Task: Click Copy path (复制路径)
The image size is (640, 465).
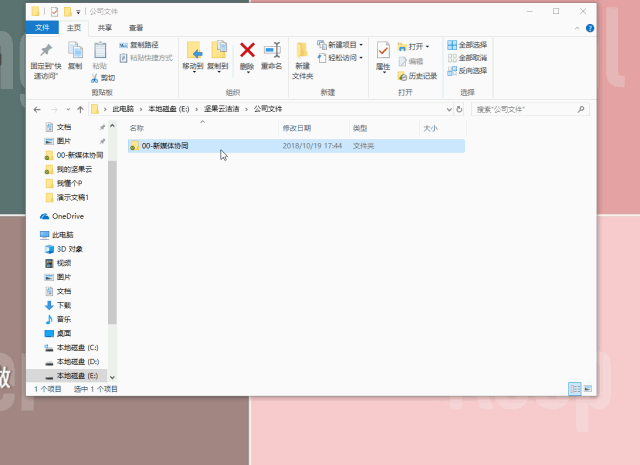Action: point(139,45)
